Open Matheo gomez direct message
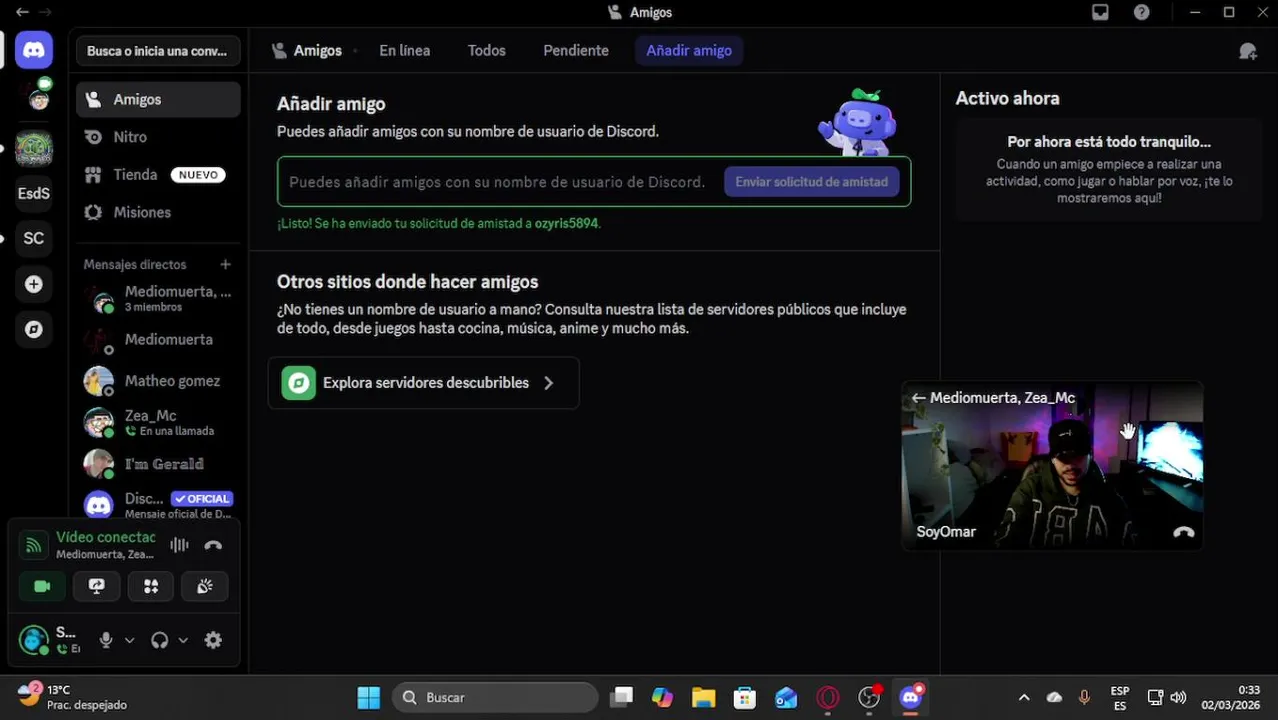This screenshot has height=720, width=1278. click(x=158, y=381)
